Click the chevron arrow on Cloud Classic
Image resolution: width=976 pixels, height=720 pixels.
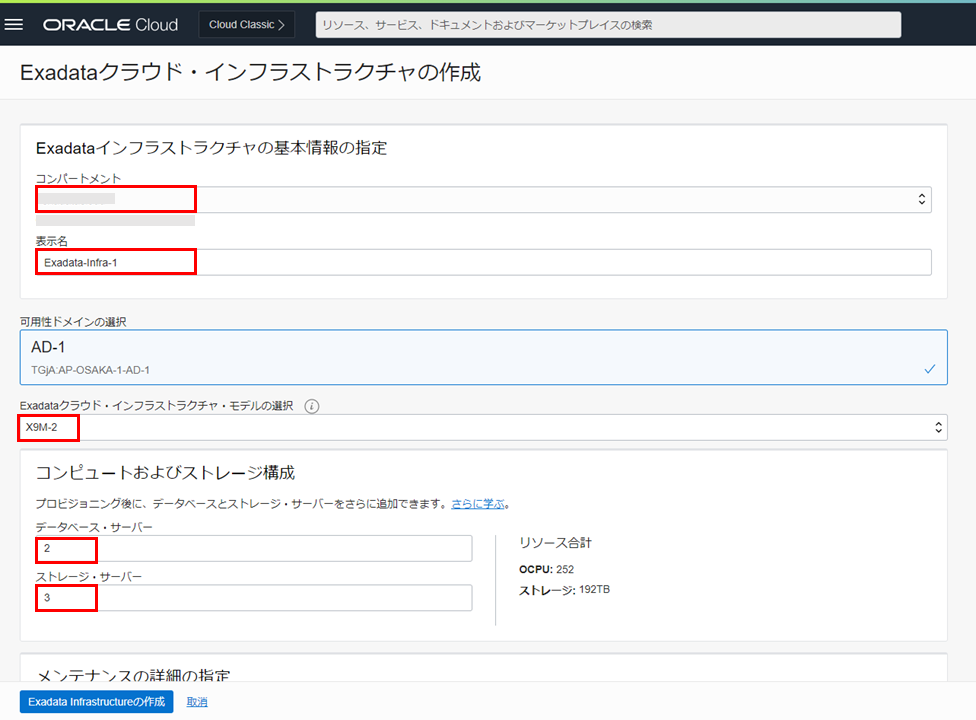point(281,24)
